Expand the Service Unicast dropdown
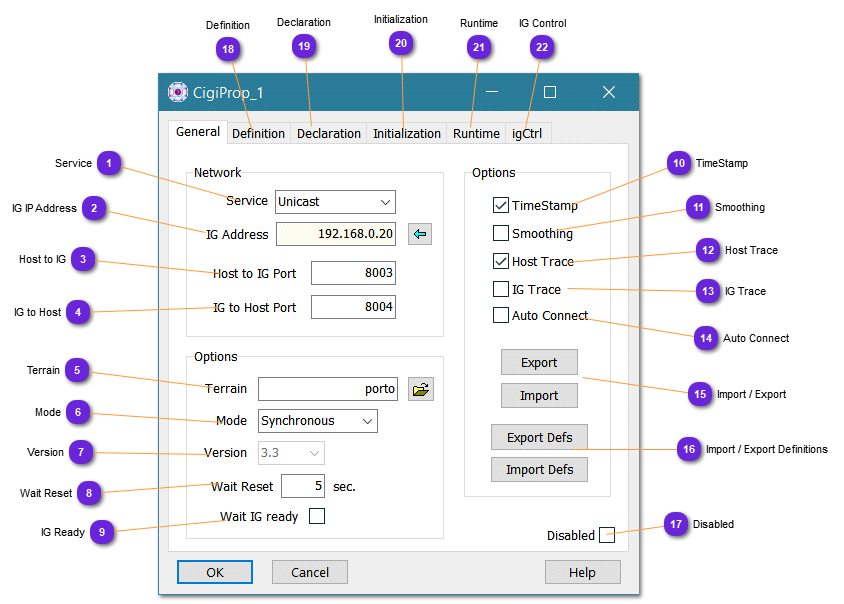844x604 pixels. click(x=335, y=202)
